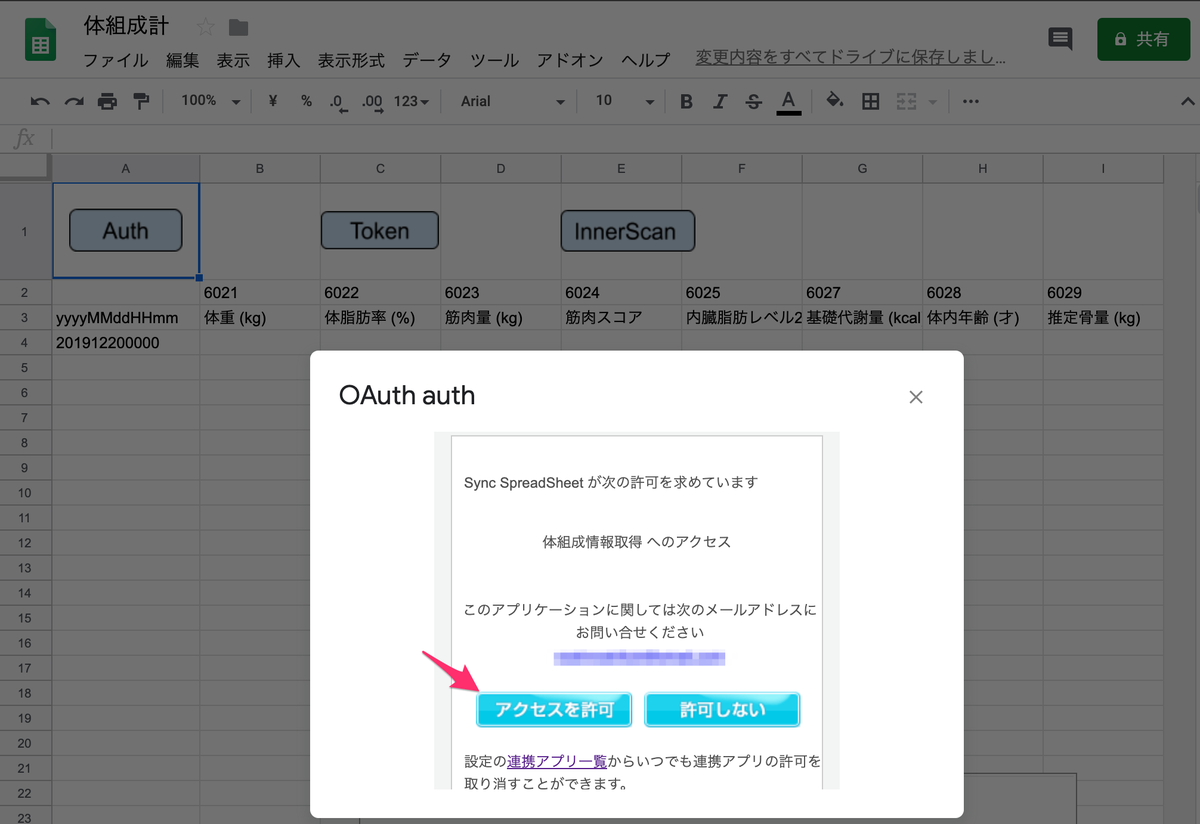Click the アクセスを許可 button
Viewport: 1200px width, 824px height.
[553, 710]
